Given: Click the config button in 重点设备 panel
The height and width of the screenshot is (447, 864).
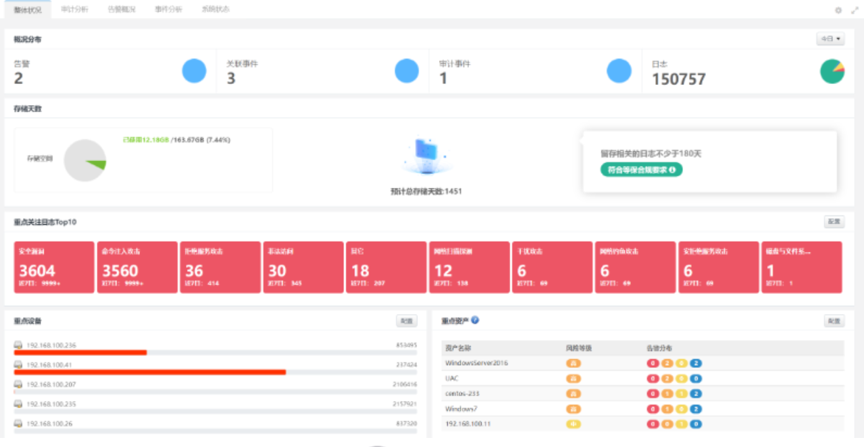Looking at the screenshot, I should [x=406, y=321].
